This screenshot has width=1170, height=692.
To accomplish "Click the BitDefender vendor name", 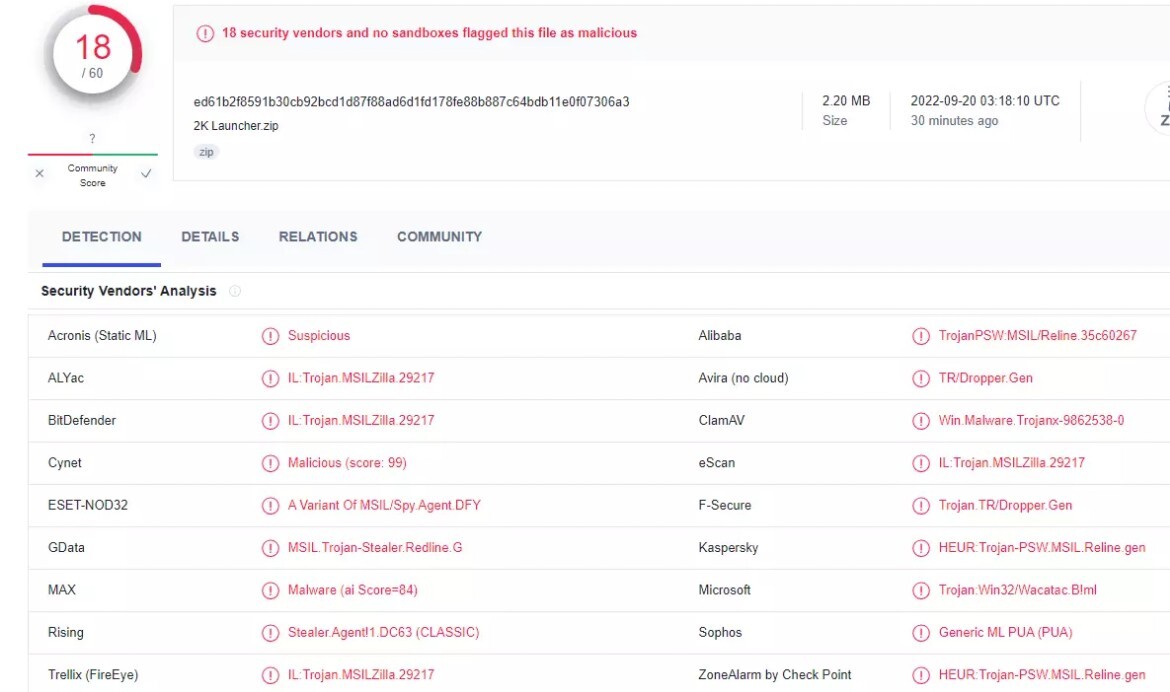I will click(82, 420).
